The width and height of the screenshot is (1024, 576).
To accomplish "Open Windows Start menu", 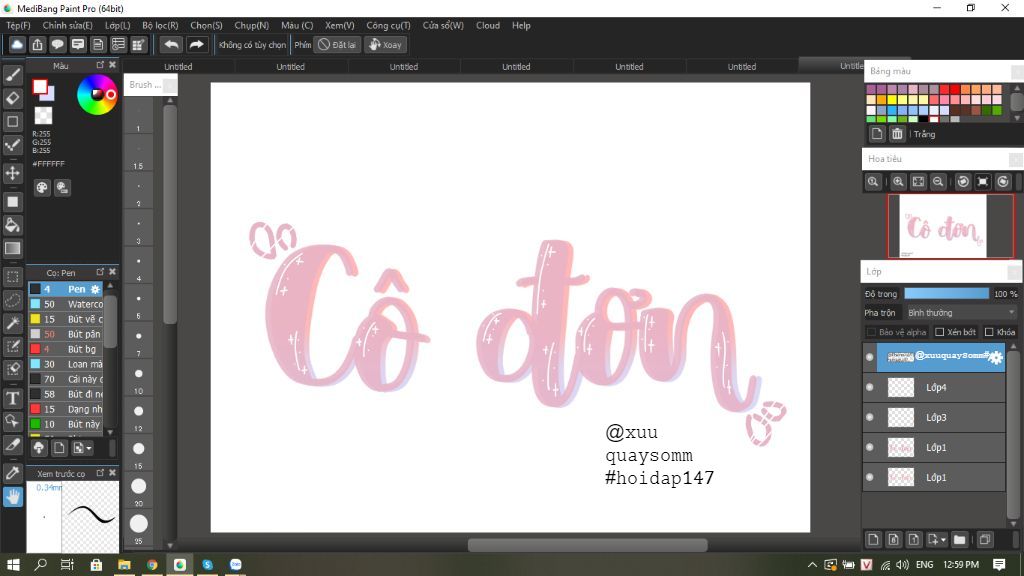I will 13,564.
